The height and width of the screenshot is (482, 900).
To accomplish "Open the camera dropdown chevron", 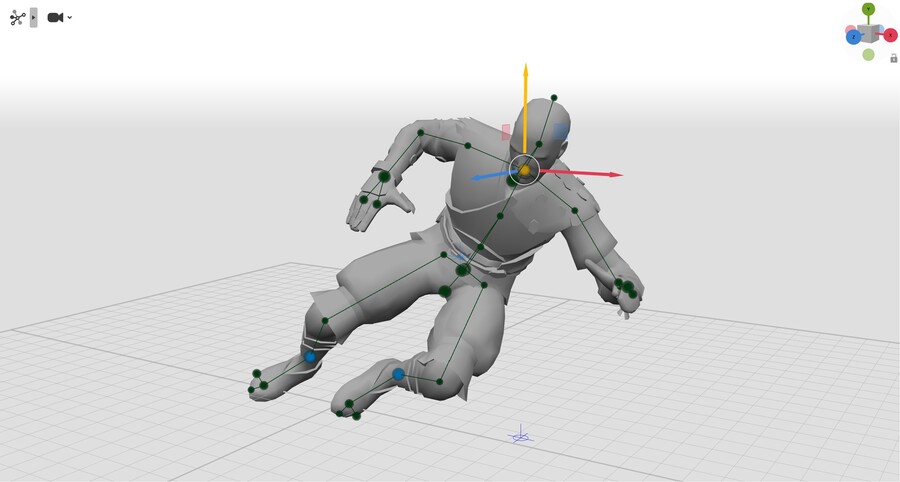I will [69, 18].
